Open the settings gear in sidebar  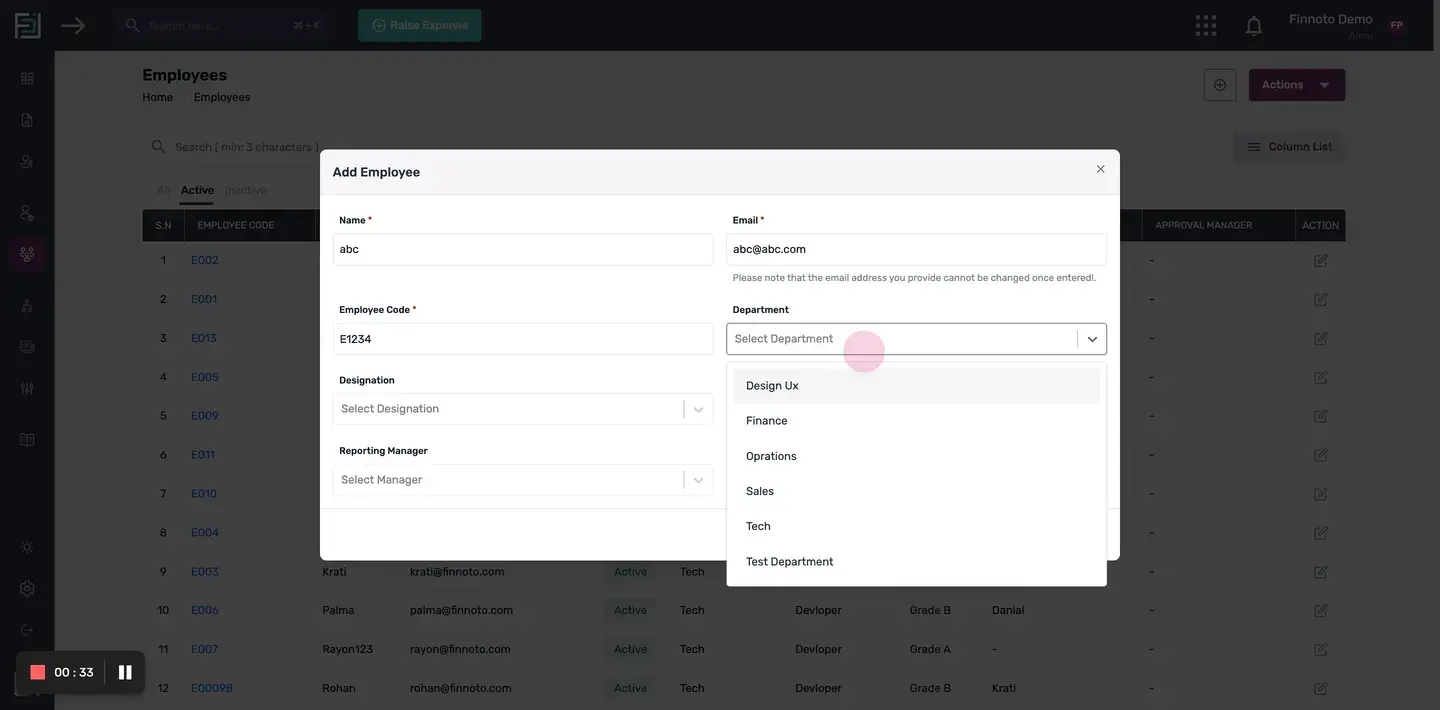27,589
